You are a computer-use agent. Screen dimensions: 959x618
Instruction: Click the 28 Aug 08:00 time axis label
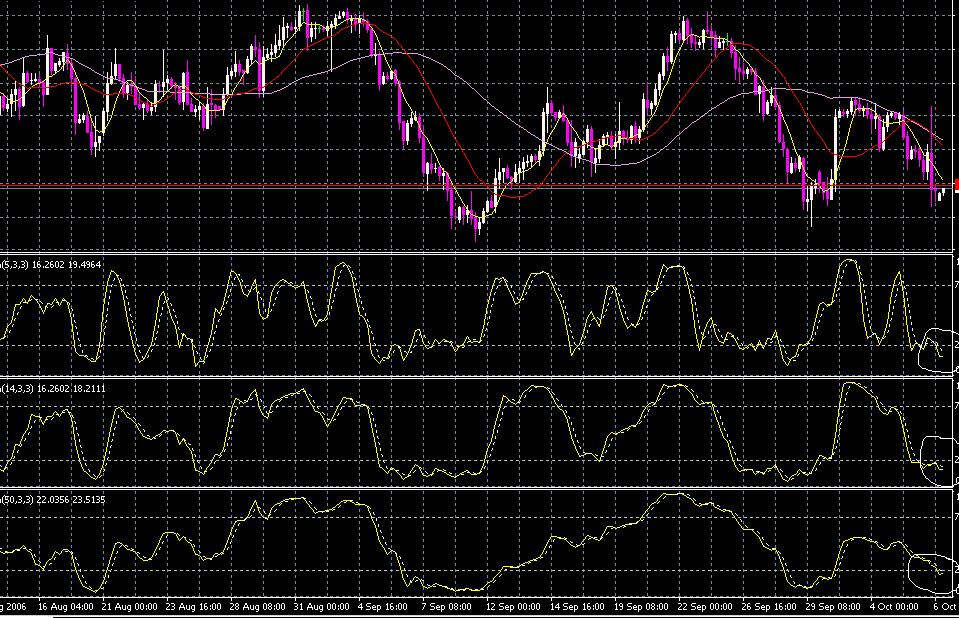click(257, 607)
